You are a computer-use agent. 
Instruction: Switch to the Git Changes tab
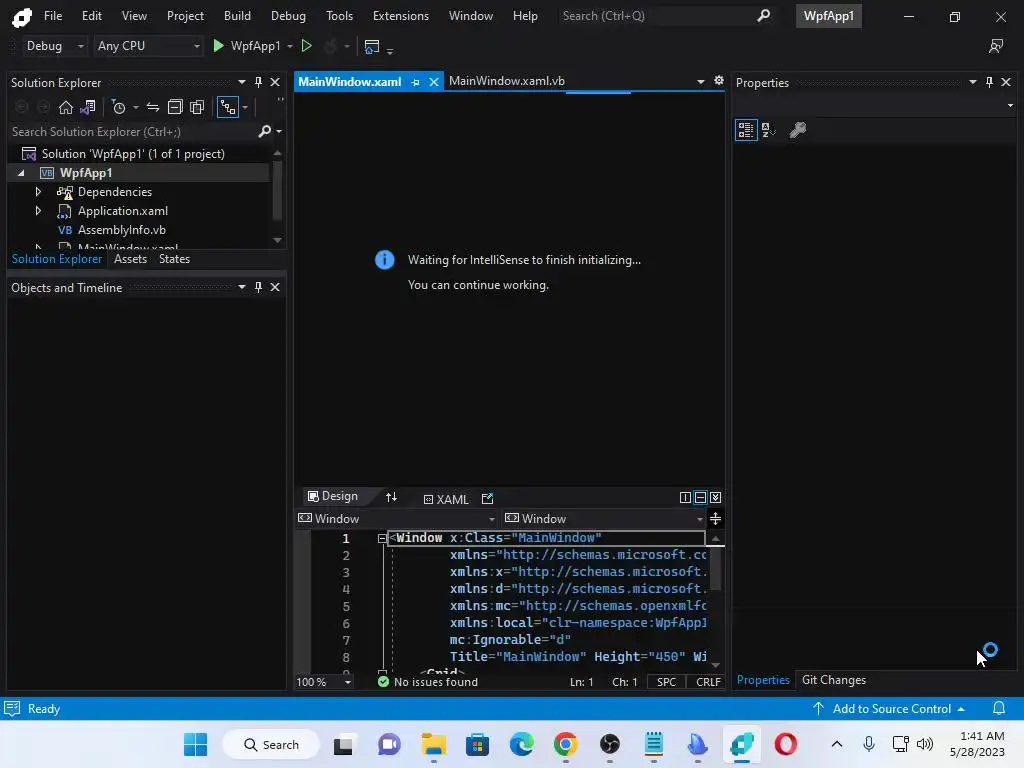834,680
